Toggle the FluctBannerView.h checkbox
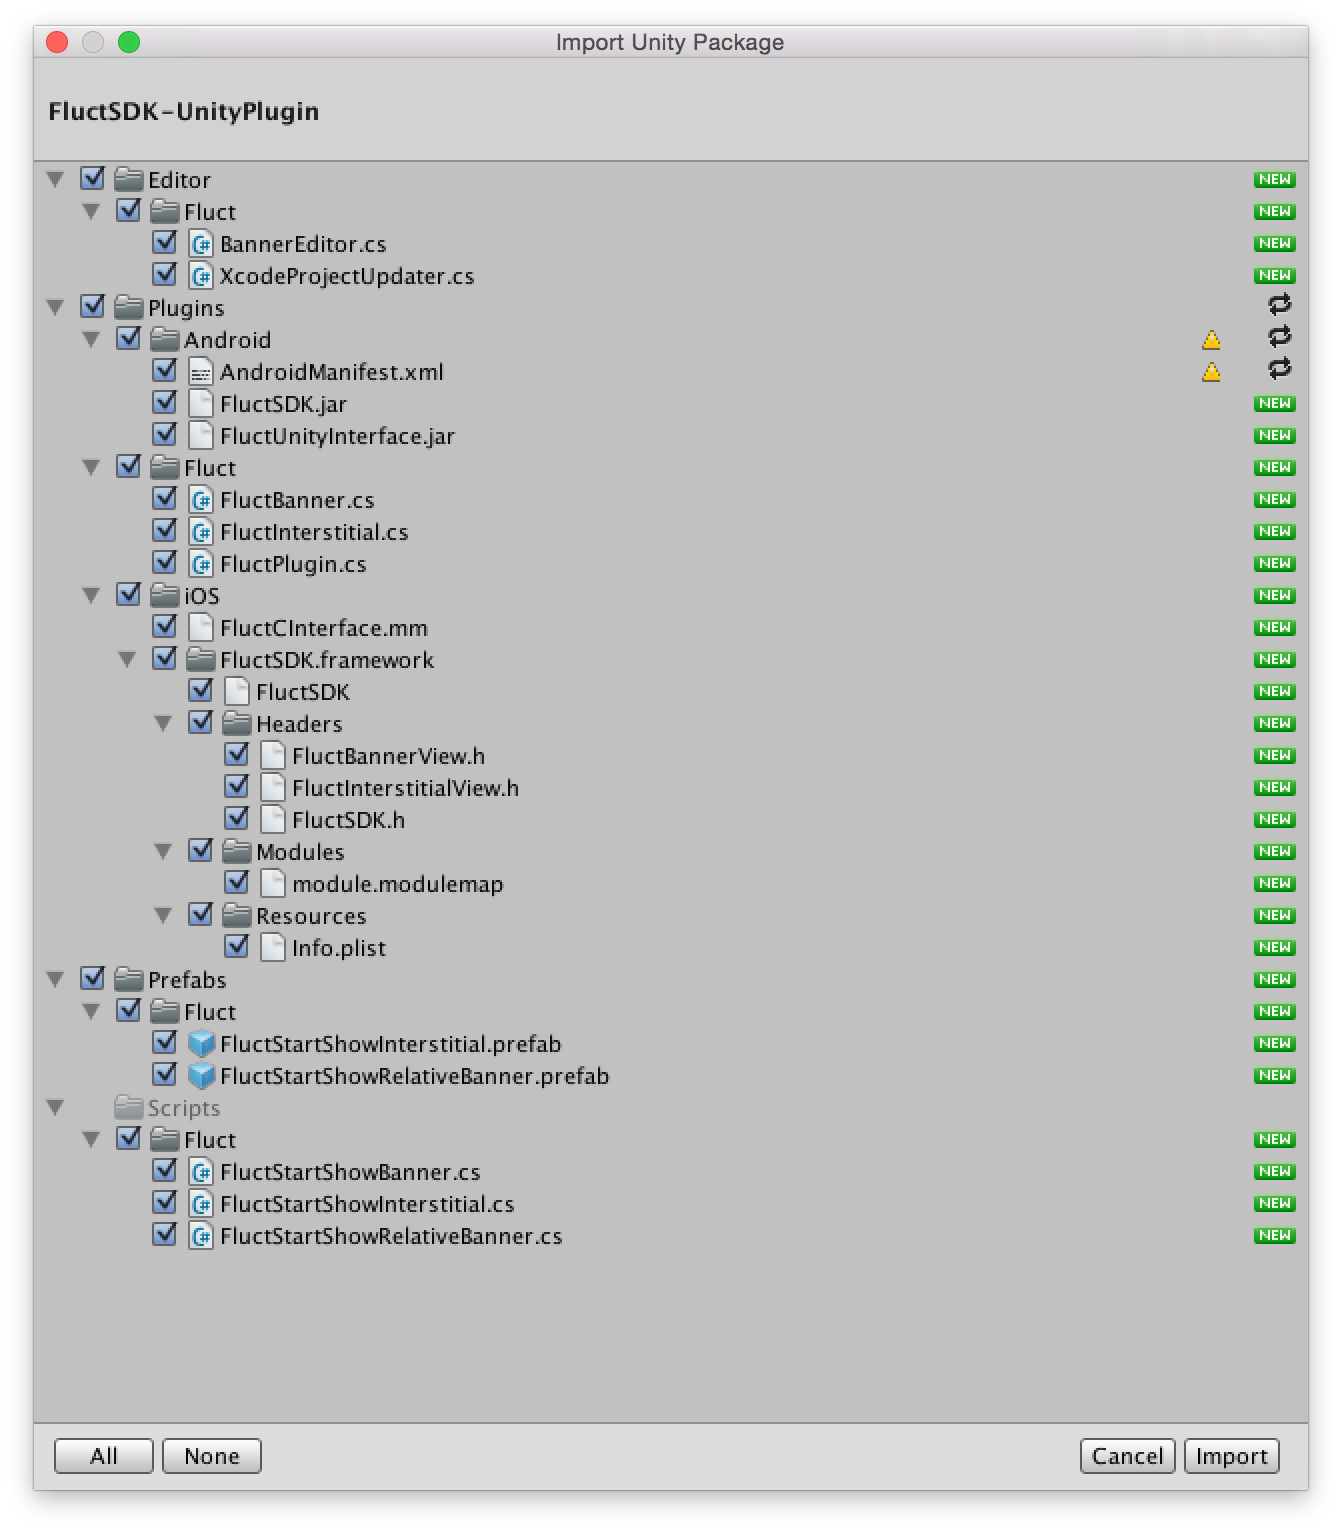This screenshot has height=1532, width=1342. (237, 755)
